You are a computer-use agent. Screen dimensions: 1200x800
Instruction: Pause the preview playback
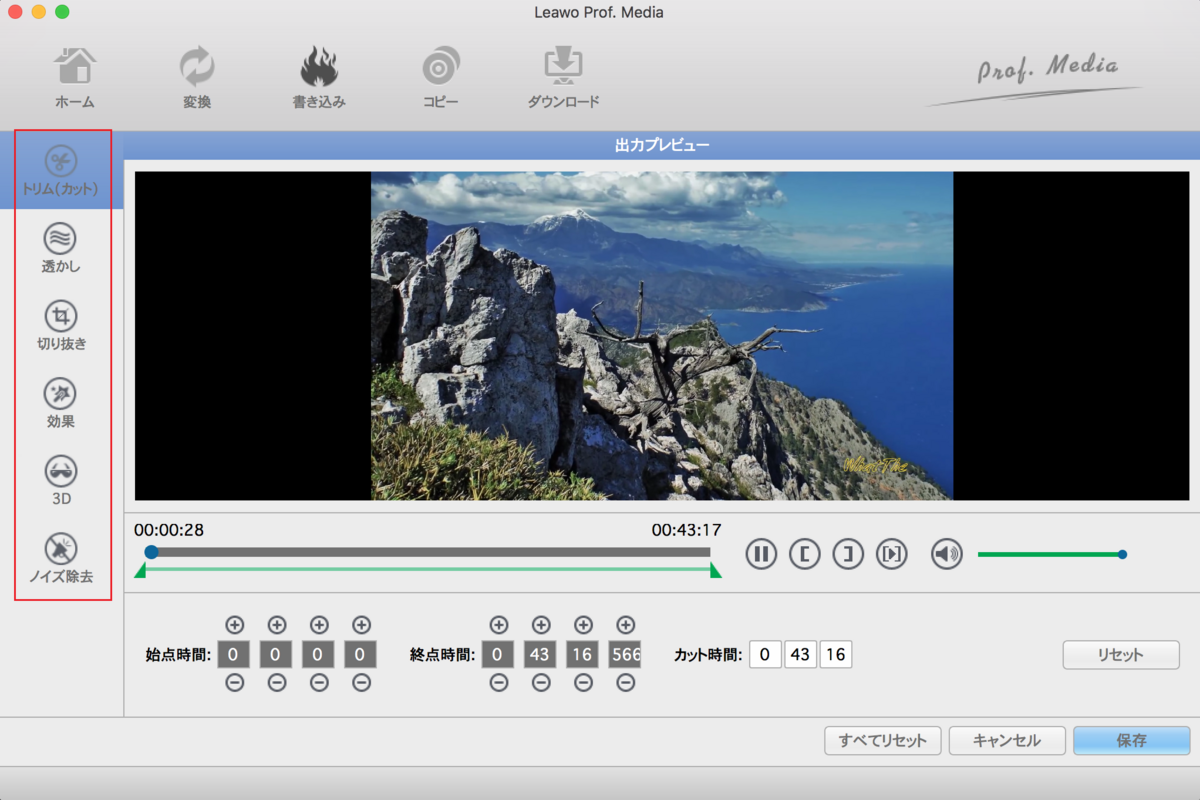761,554
